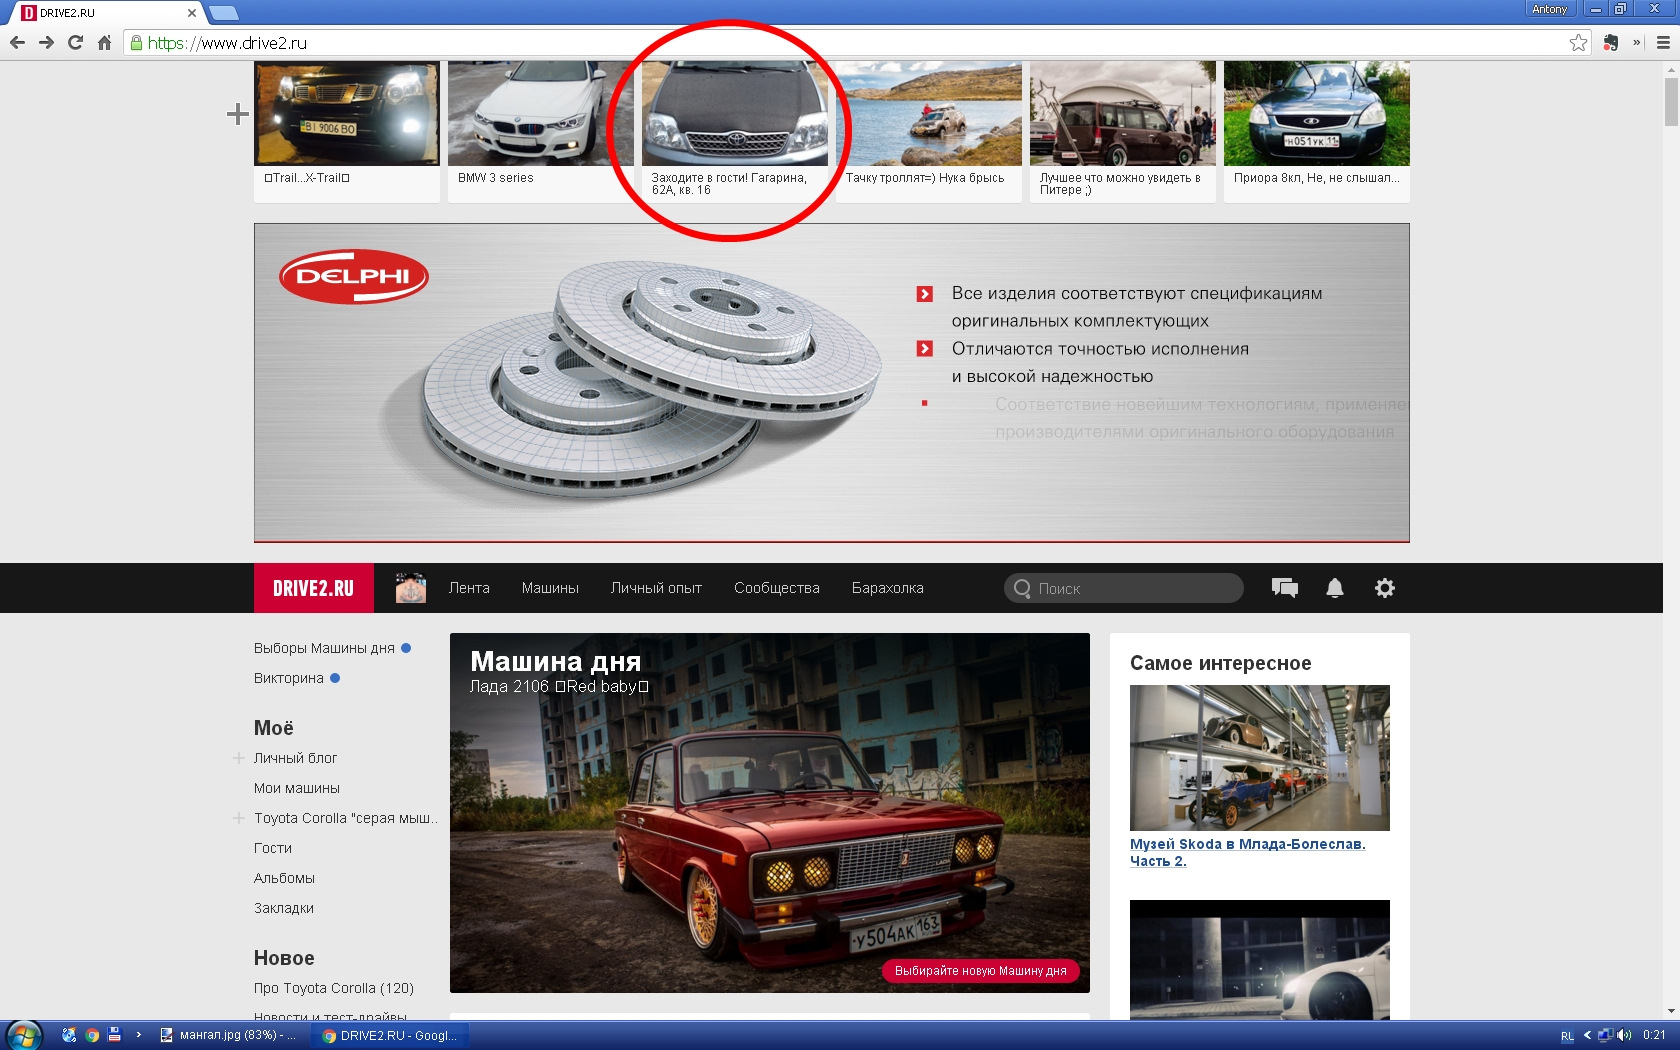Viewport: 1680px width, 1050px height.
Task: Bookmark this page with the star
Action: click(1578, 43)
